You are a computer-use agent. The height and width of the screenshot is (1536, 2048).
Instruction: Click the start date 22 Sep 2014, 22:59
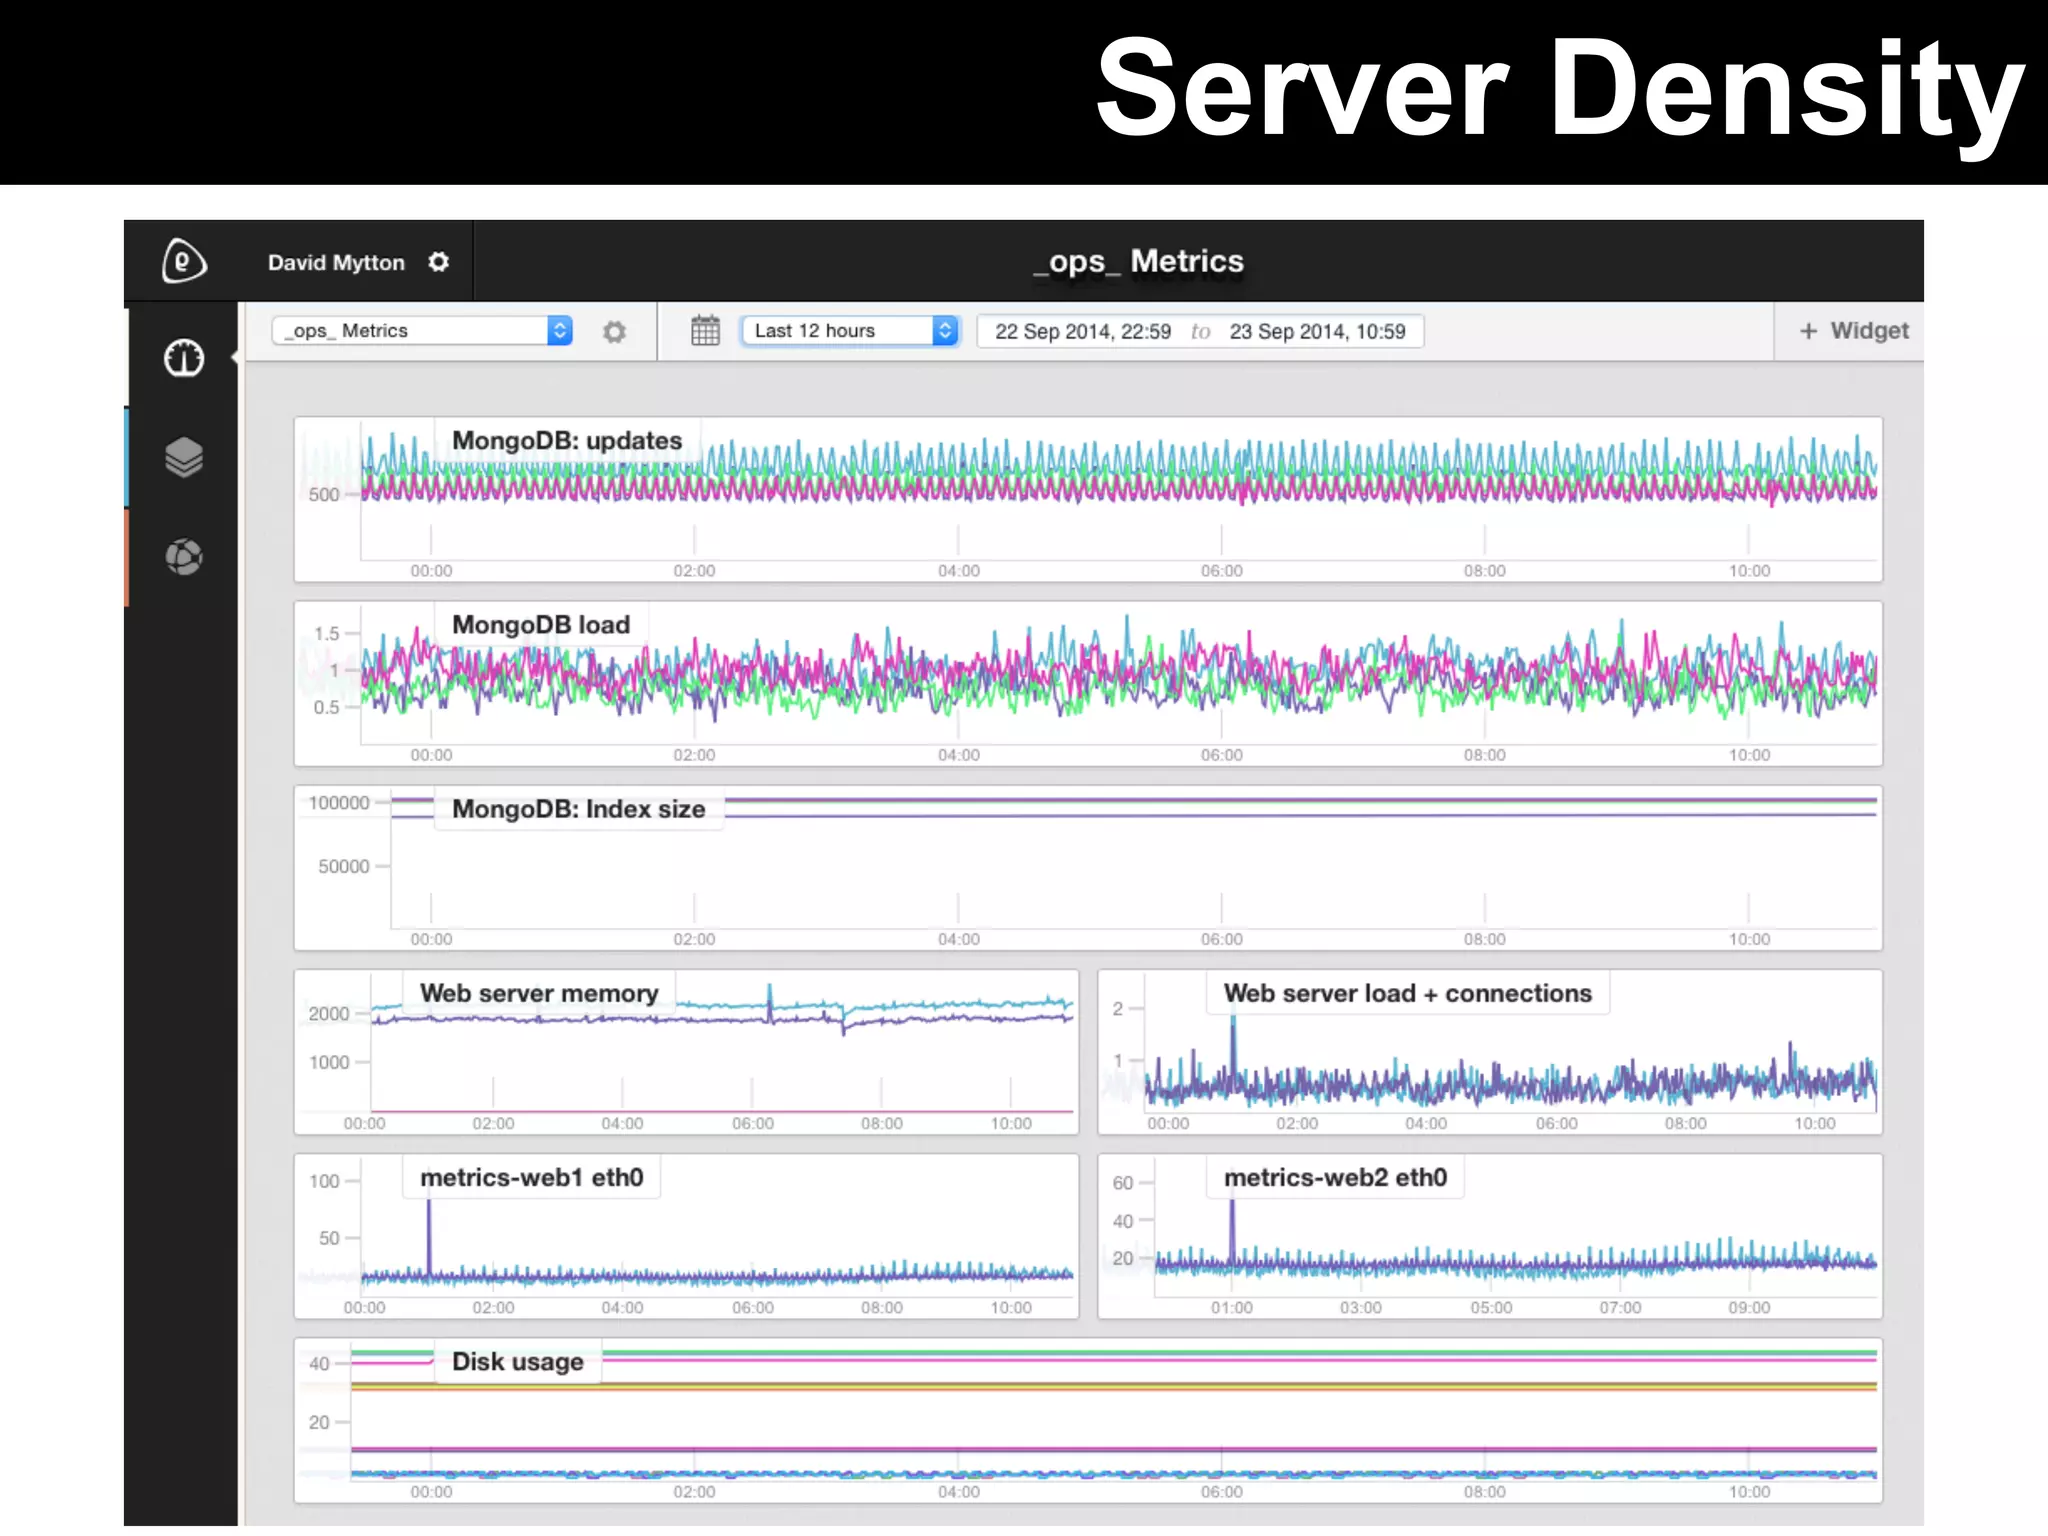(x=1083, y=331)
